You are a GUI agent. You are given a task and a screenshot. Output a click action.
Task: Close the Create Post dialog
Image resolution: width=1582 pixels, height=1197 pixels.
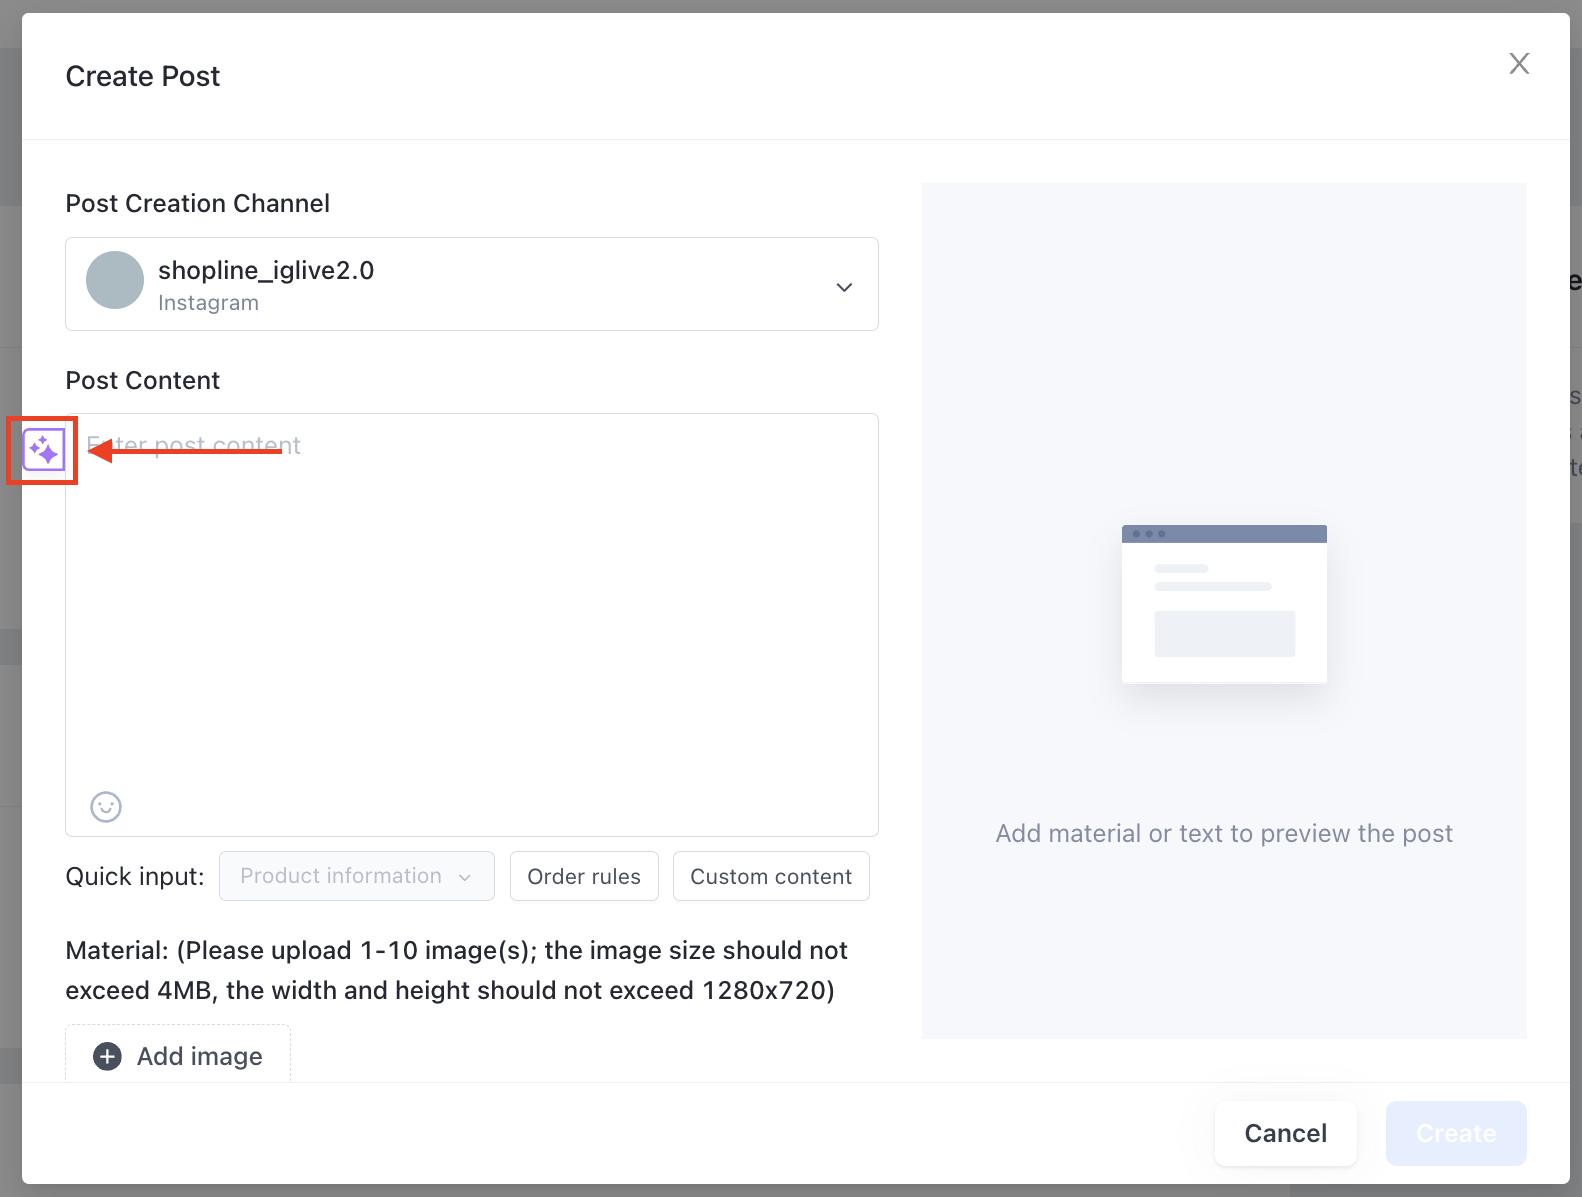click(x=1519, y=64)
